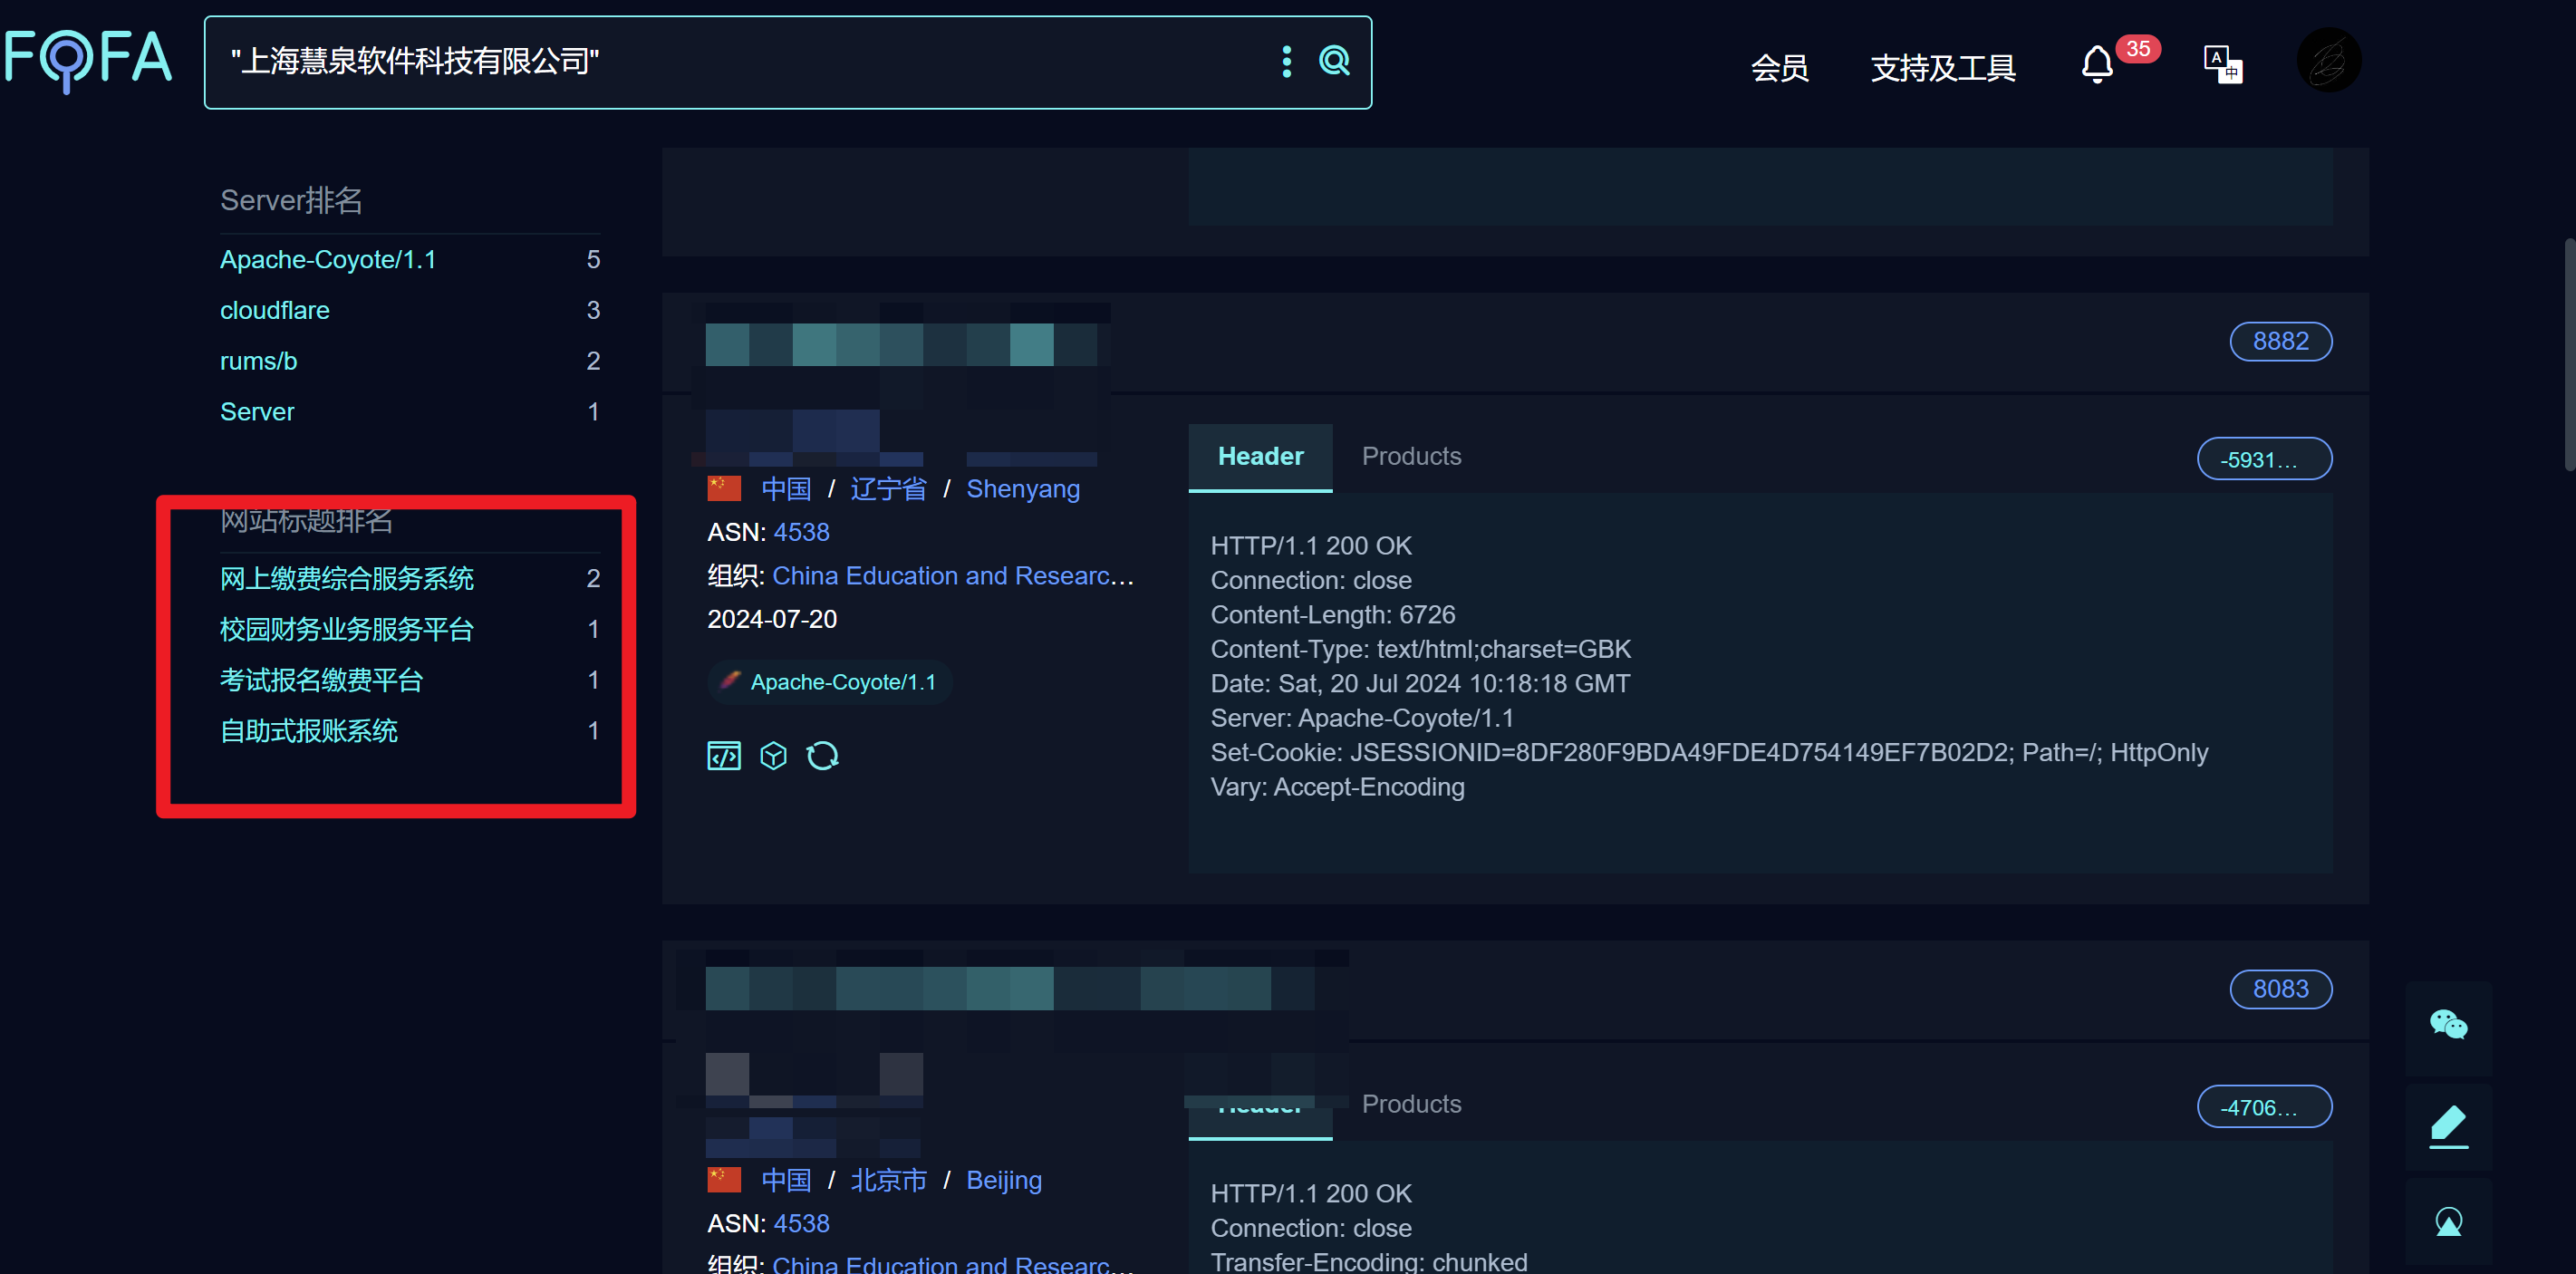
Task: Click China Education organization link on Shenyang result
Action: pyautogui.click(x=953, y=576)
